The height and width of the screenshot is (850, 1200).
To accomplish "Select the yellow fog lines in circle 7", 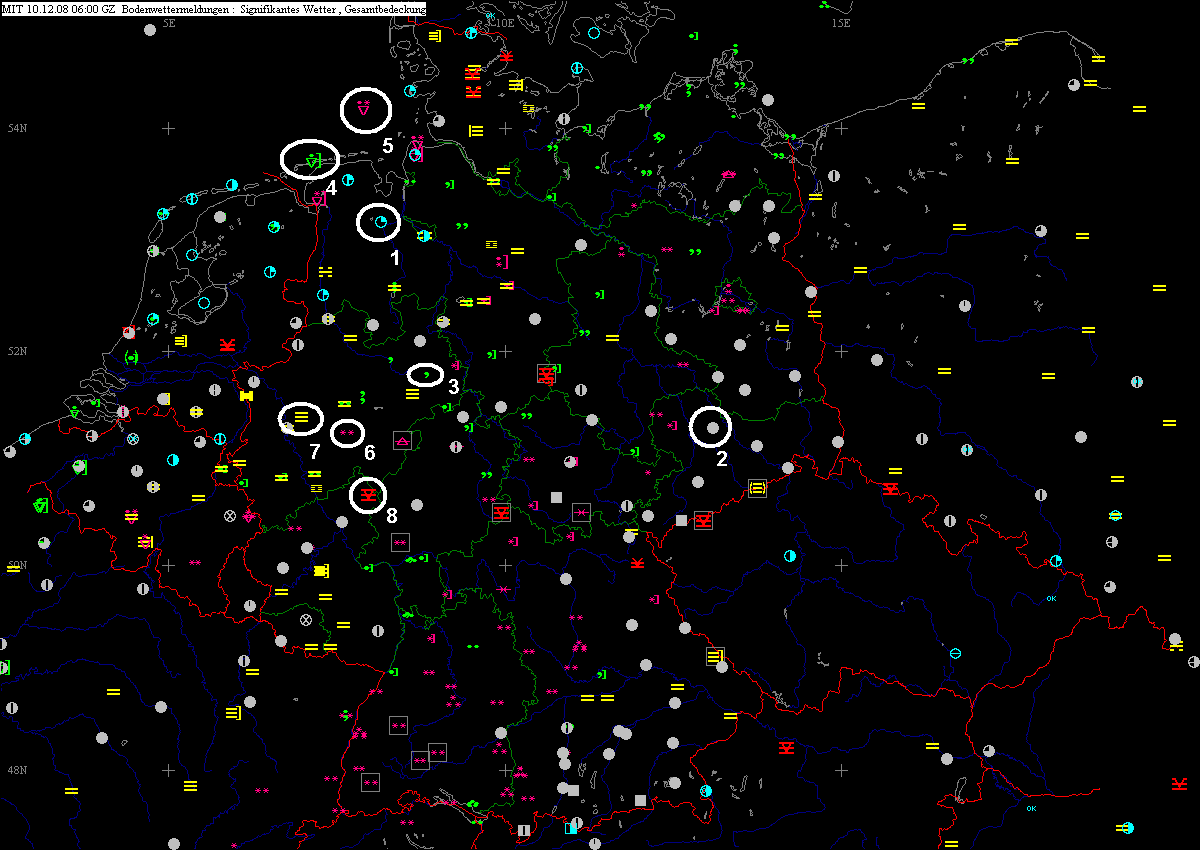I will [x=300, y=416].
